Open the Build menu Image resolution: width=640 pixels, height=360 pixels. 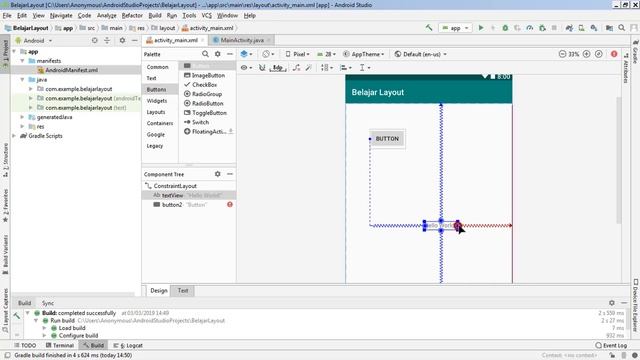click(x=155, y=16)
